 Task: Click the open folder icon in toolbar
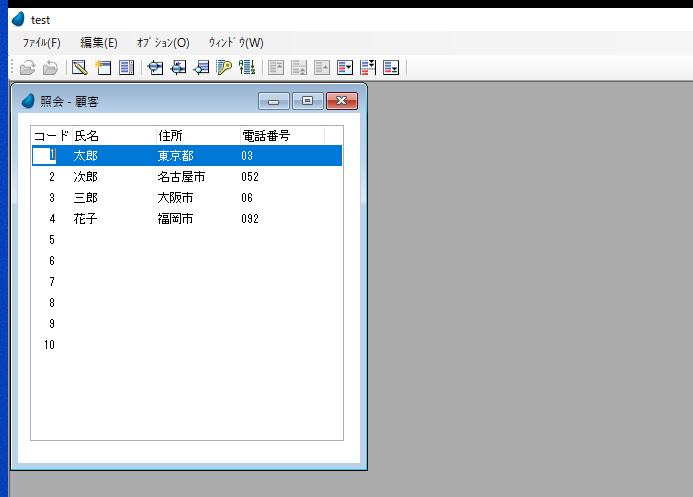tap(27, 68)
